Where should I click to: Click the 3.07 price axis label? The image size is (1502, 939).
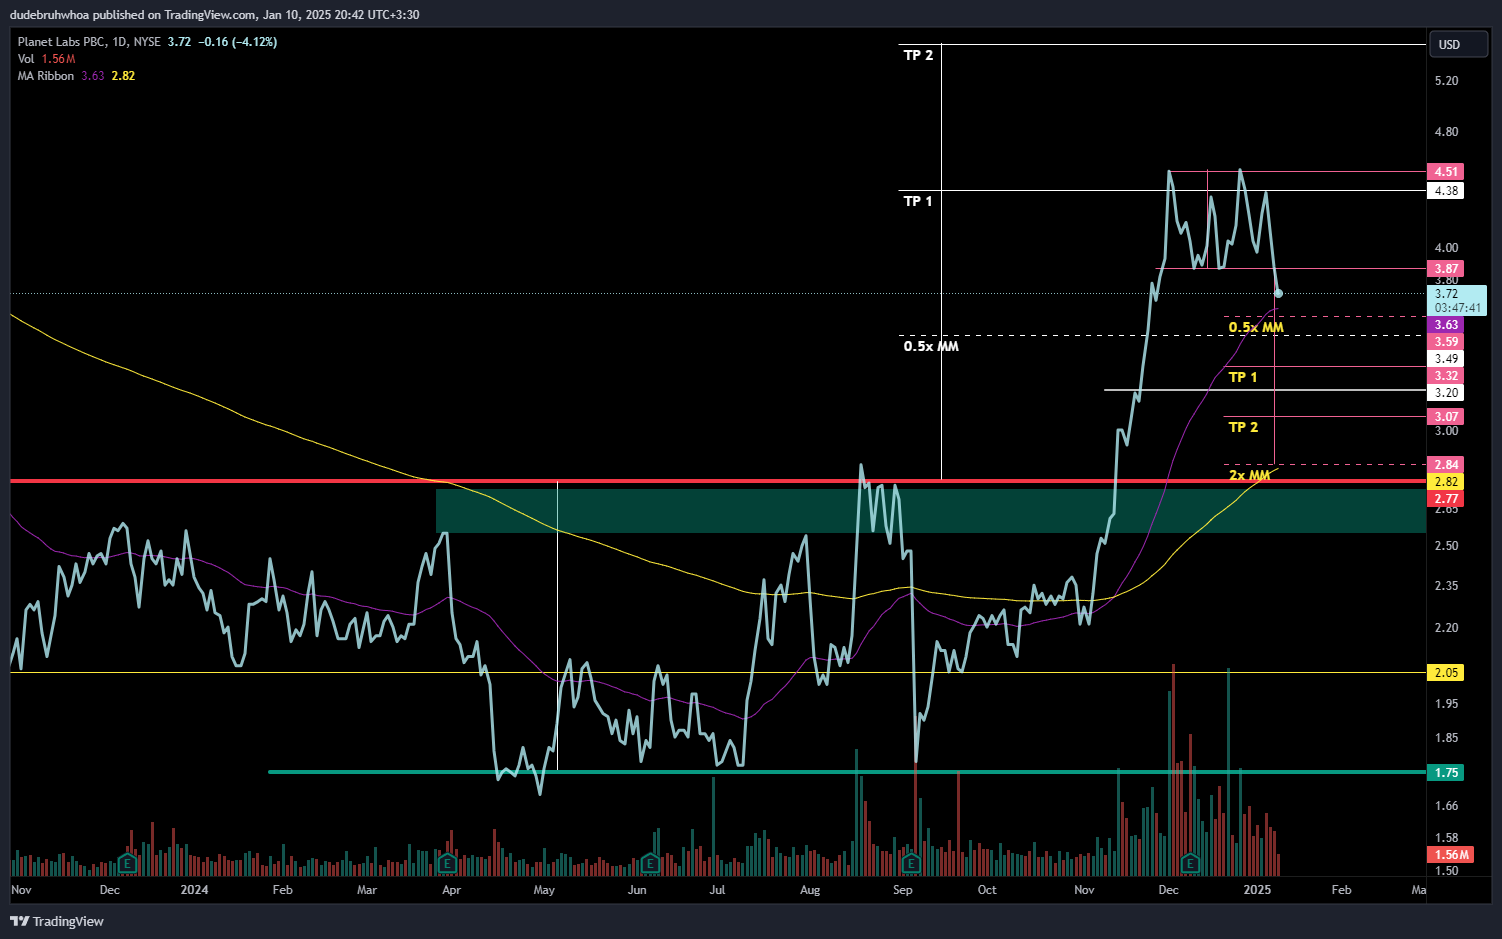pos(1446,417)
